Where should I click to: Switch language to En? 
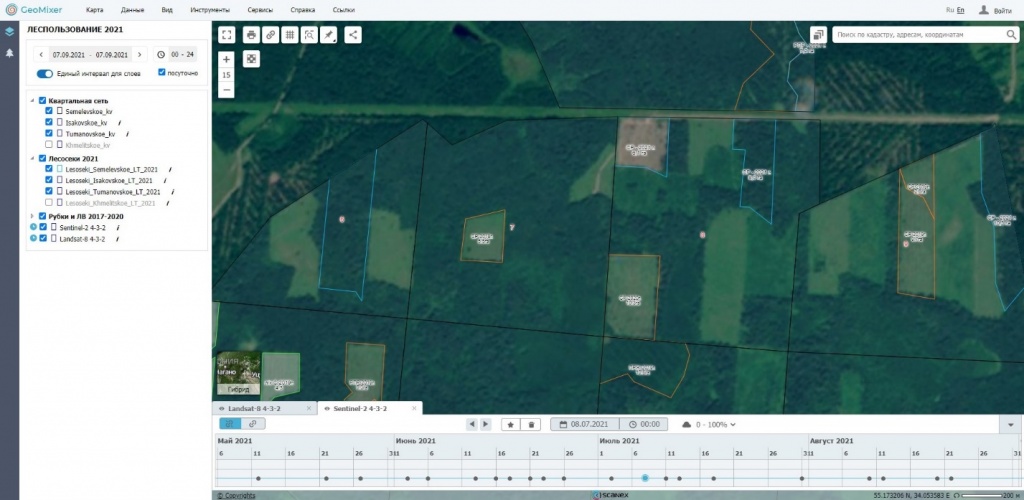961,10
